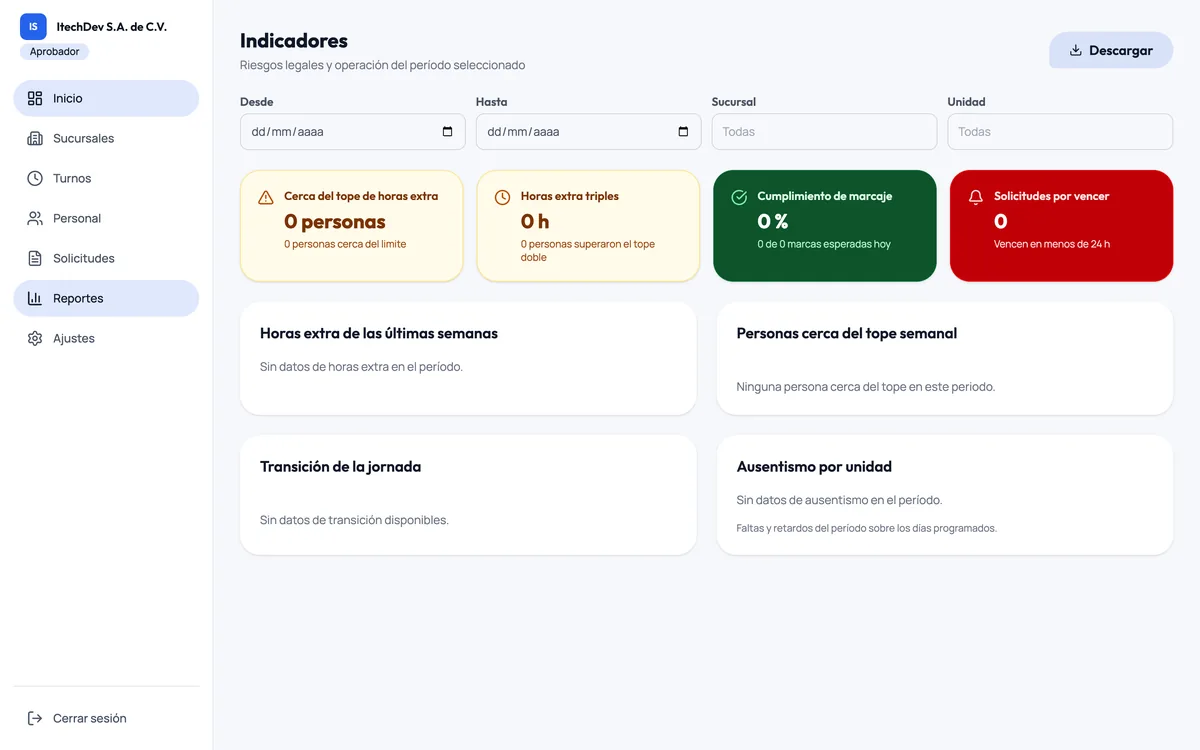Click the Turnos clock icon
Viewport: 1200px width, 750px height.
click(35, 178)
